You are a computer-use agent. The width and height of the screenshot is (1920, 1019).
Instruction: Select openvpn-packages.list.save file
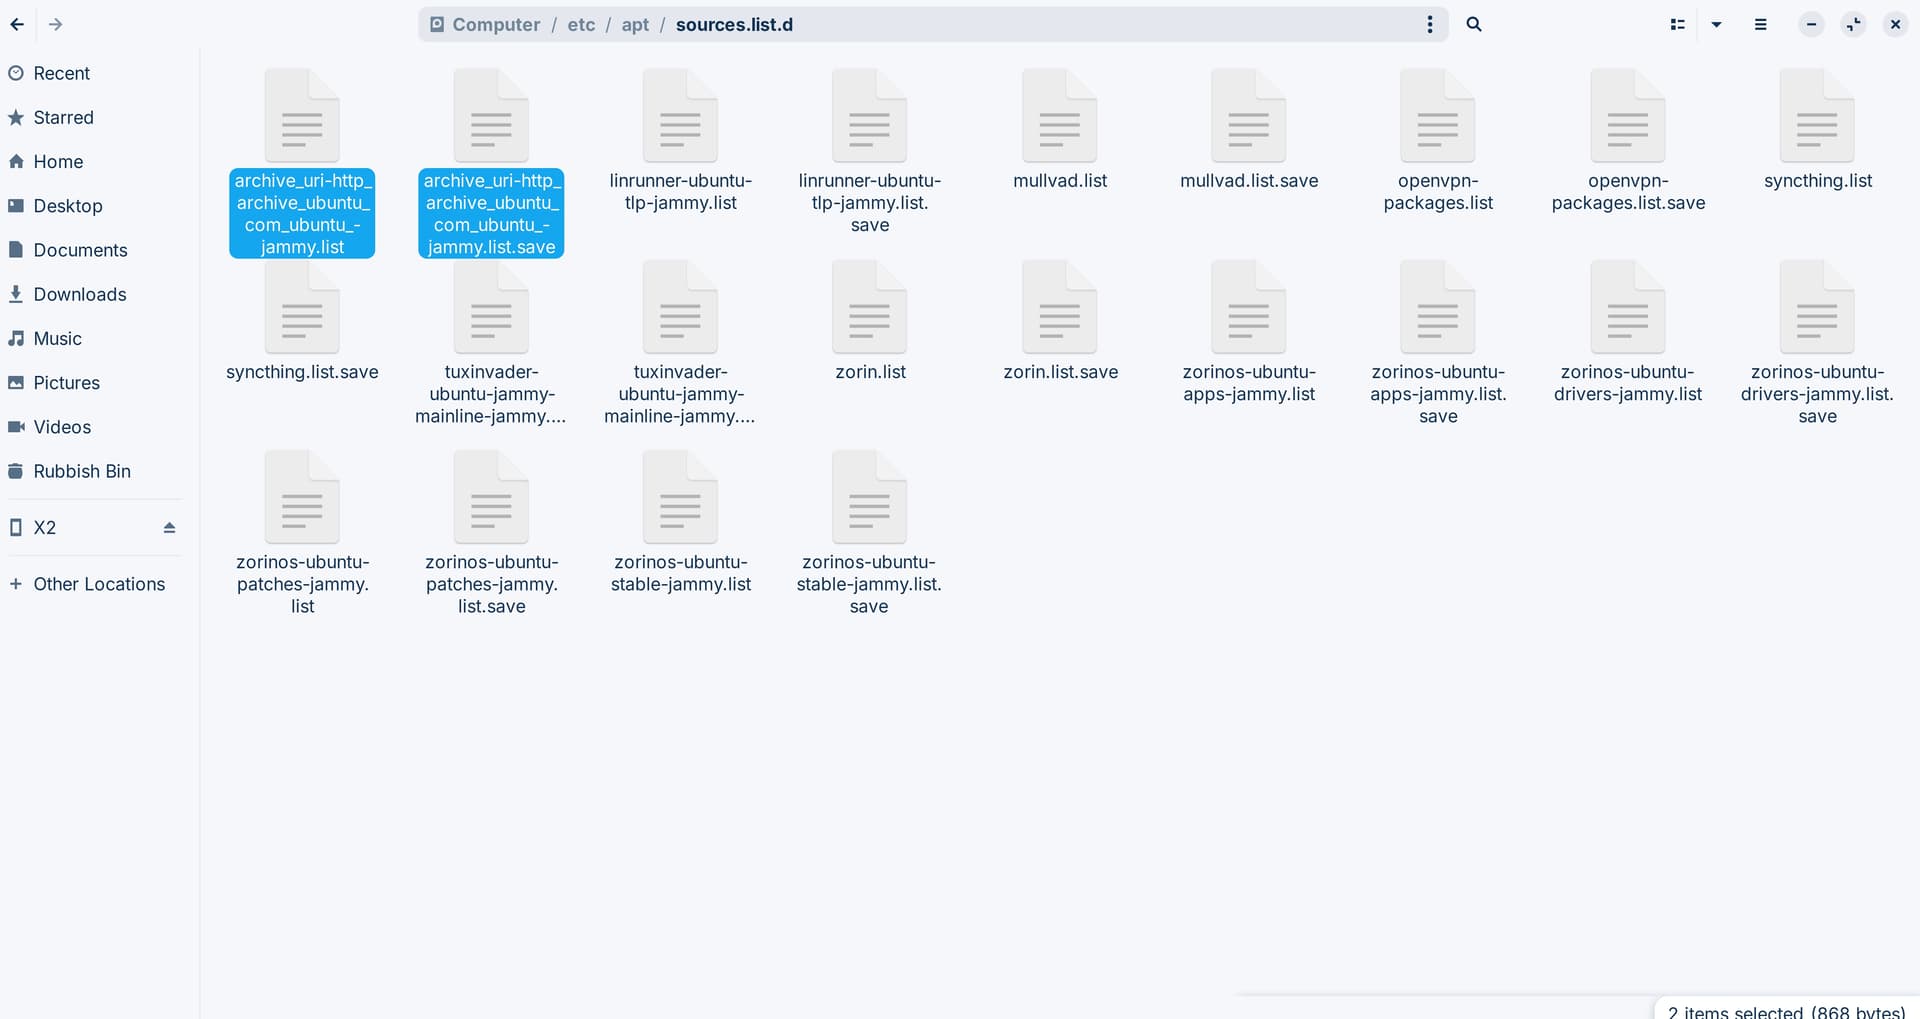point(1628,140)
